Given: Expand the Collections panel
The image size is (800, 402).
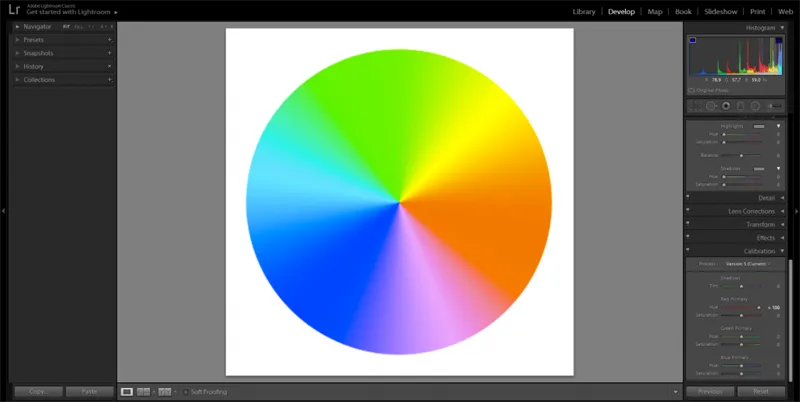Looking at the screenshot, I should point(18,79).
